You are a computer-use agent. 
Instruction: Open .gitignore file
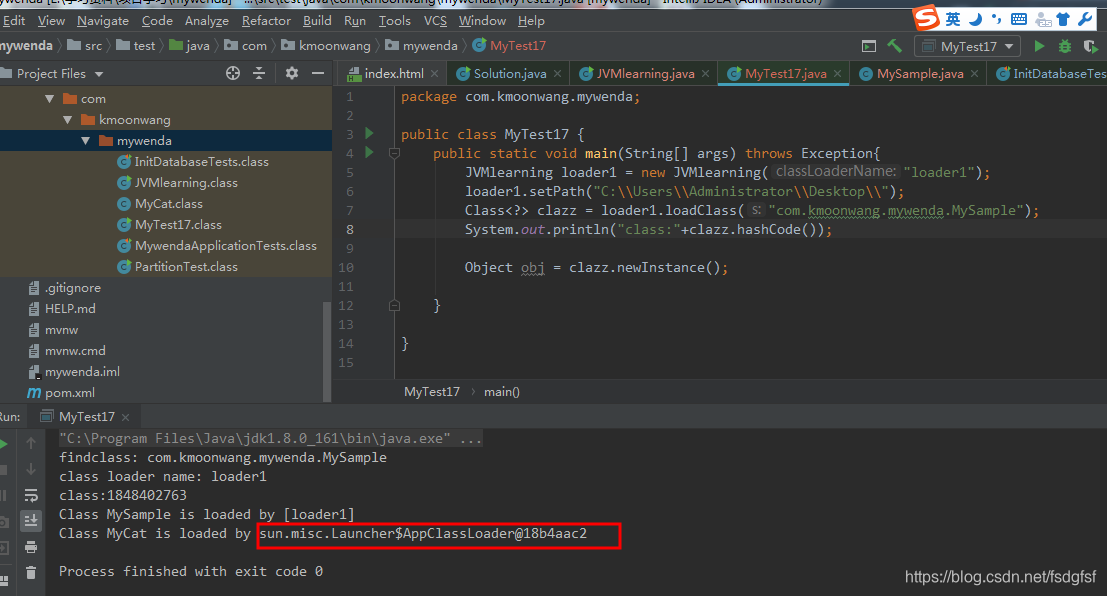pos(64,288)
